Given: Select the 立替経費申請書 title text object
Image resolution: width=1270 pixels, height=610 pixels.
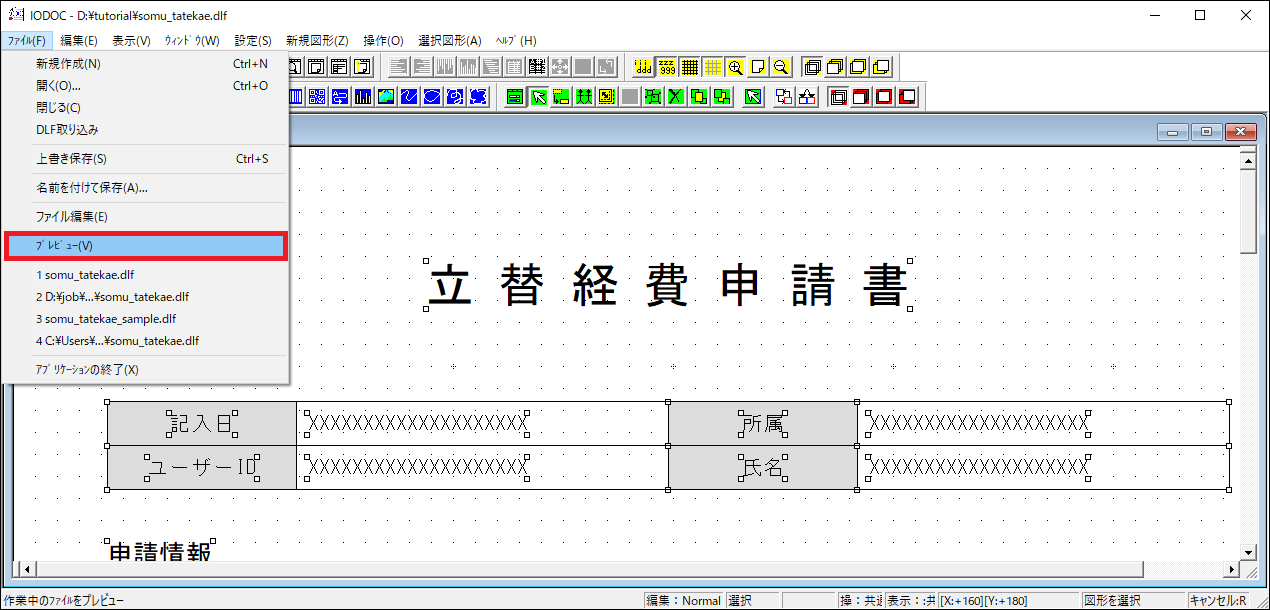Looking at the screenshot, I should (x=668, y=285).
